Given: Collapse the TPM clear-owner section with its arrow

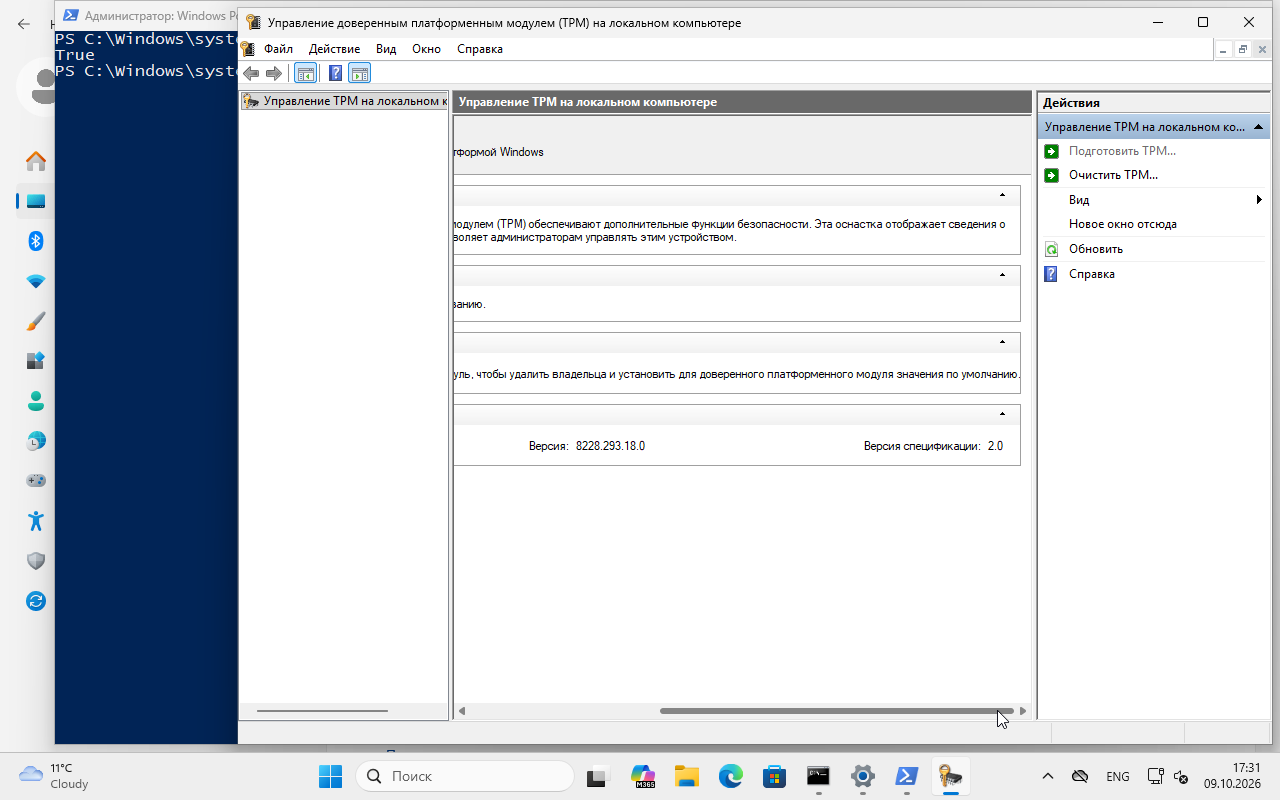Looking at the screenshot, I should (x=1002, y=343).
